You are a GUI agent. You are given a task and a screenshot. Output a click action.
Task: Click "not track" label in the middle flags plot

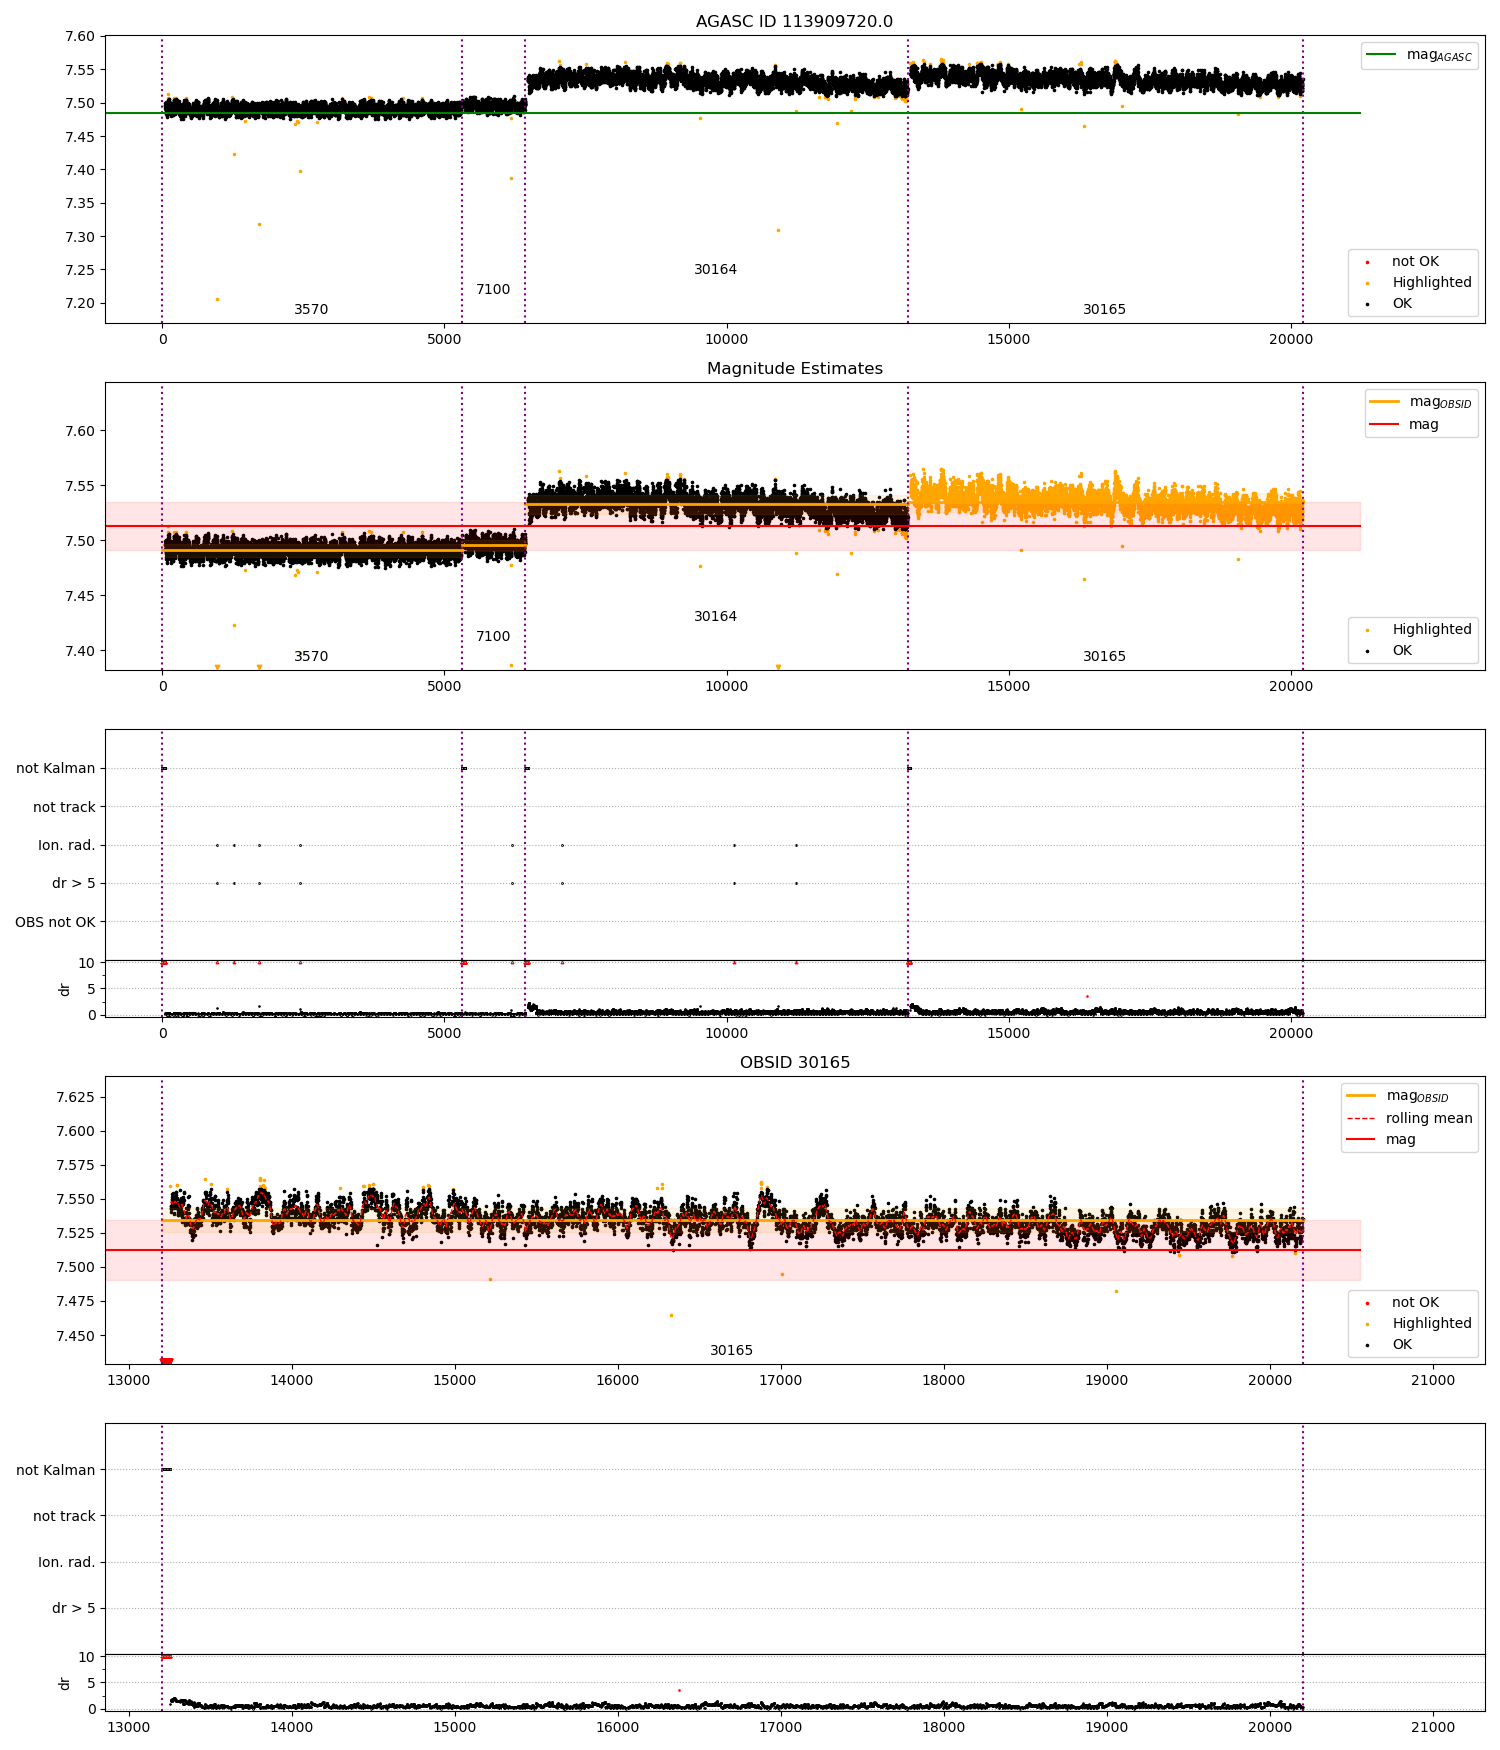tap(64, 808)
